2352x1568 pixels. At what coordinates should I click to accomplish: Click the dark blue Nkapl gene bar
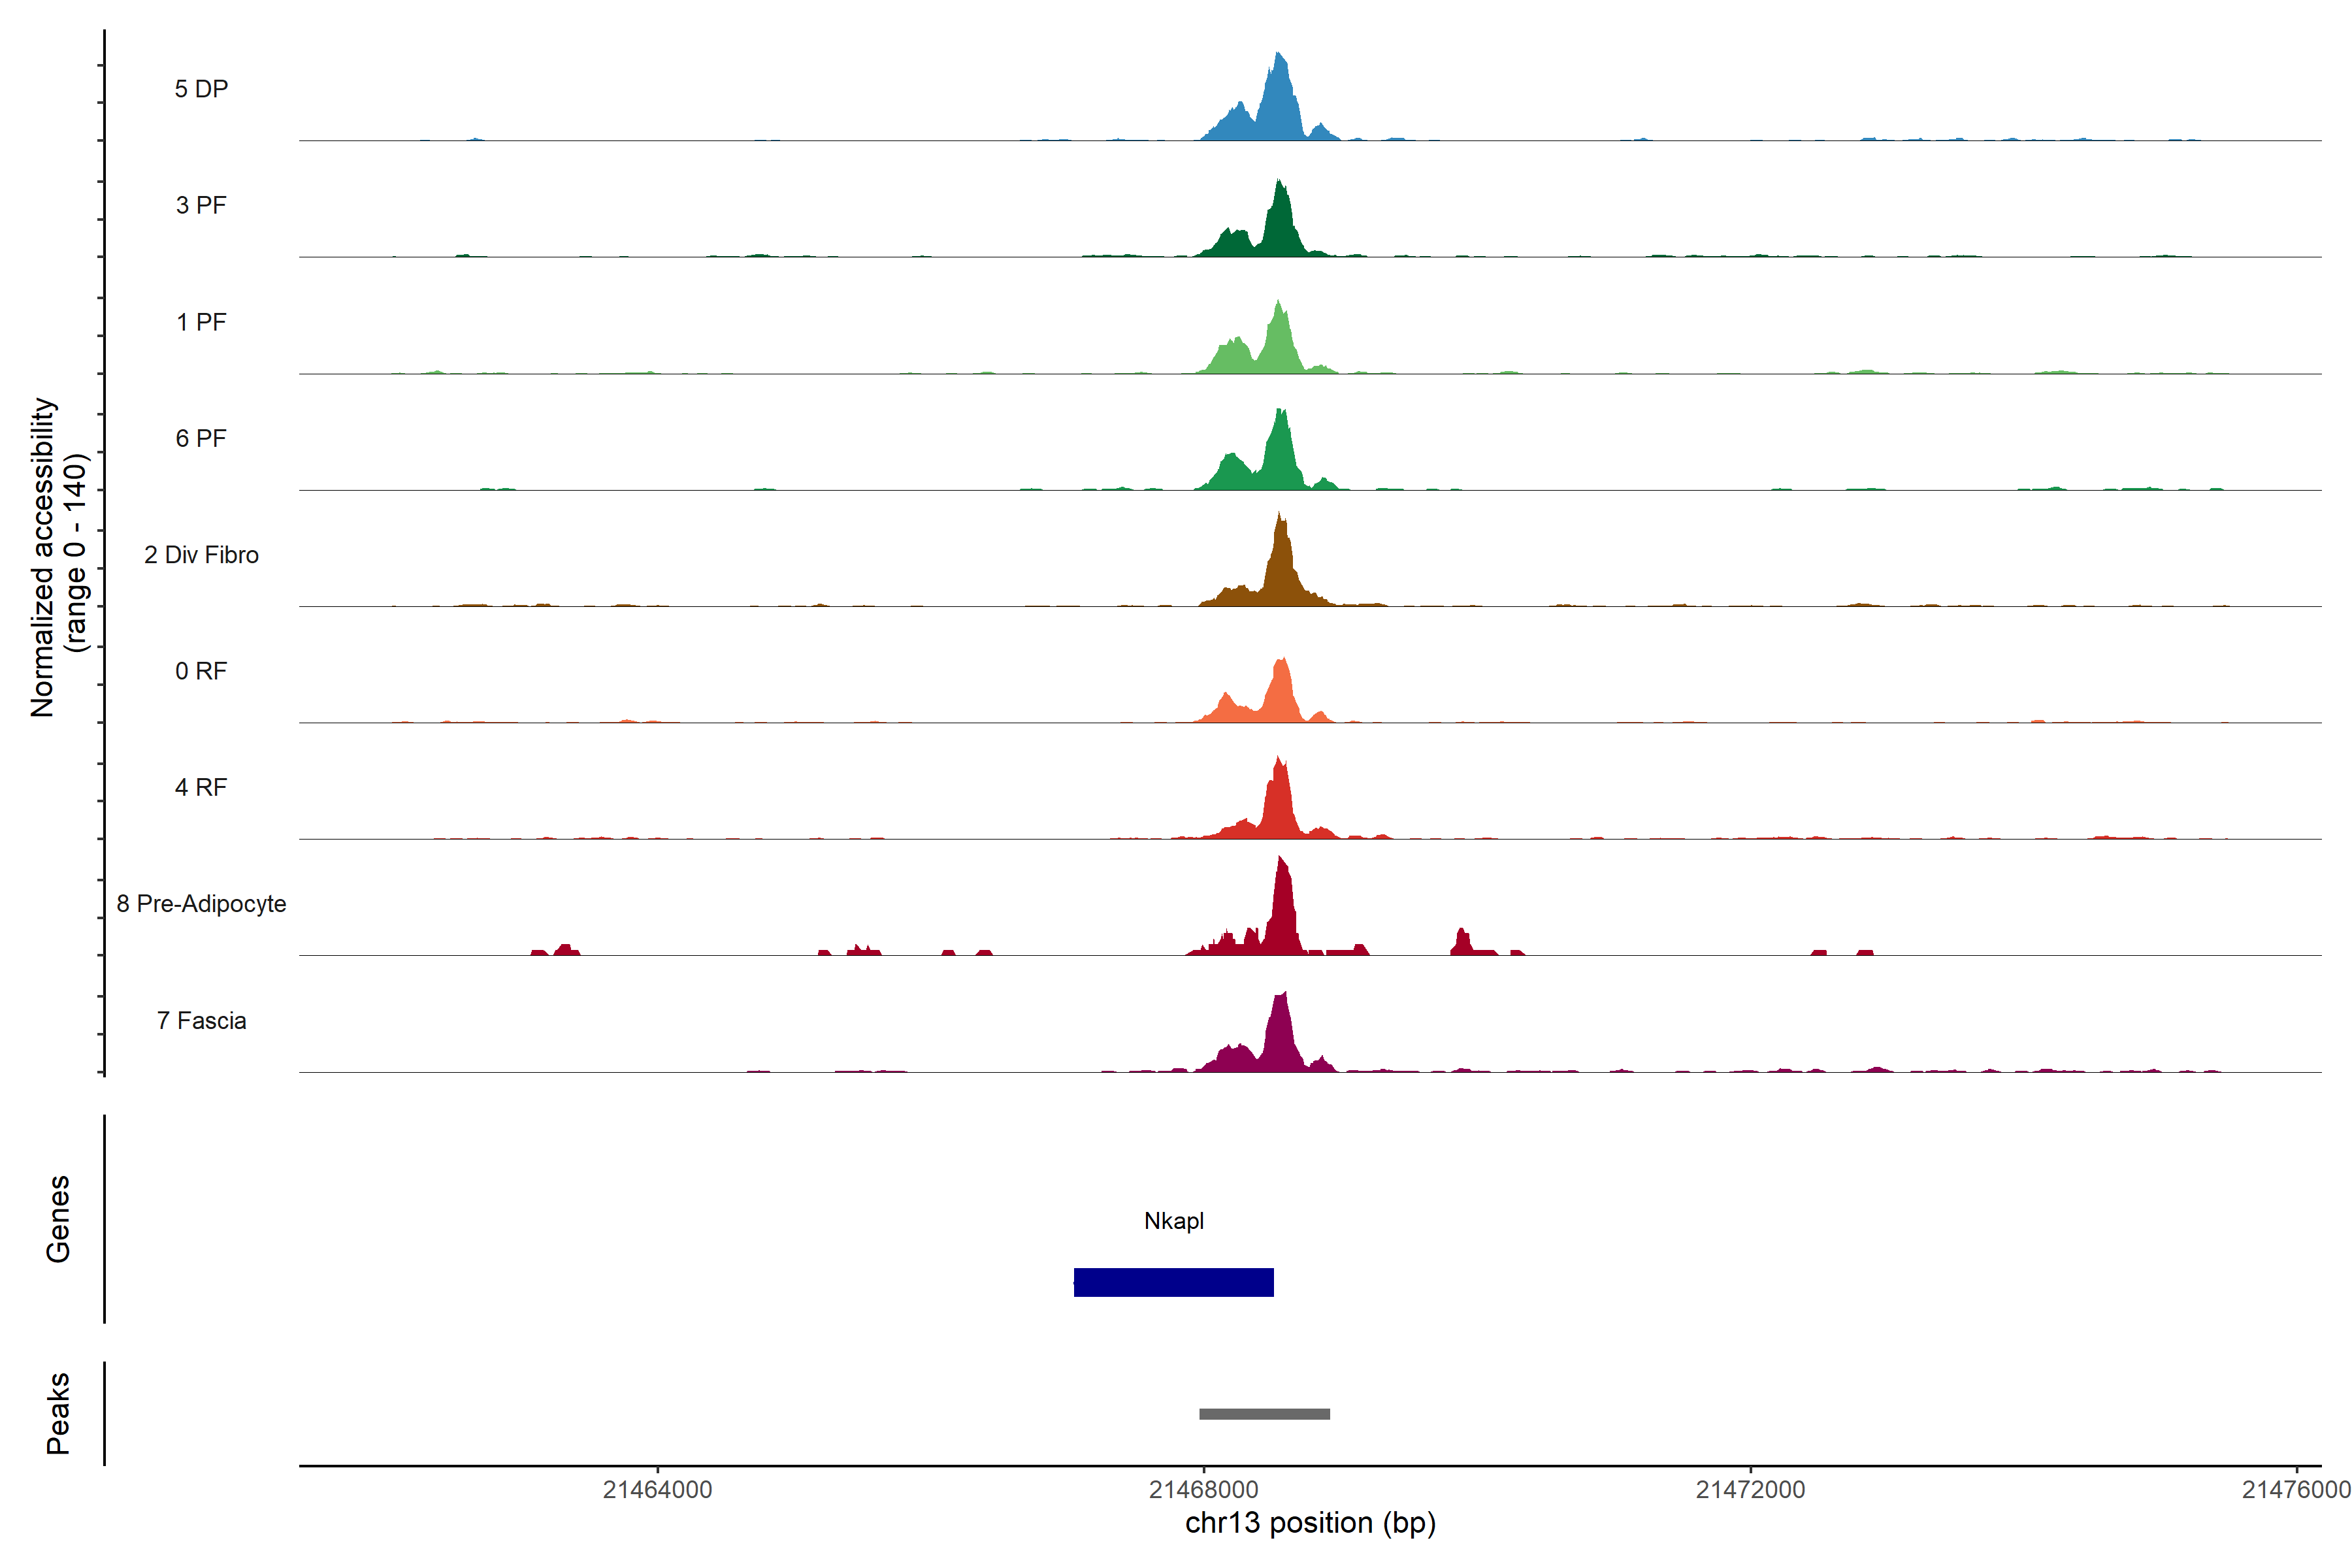[1173, 1282]
